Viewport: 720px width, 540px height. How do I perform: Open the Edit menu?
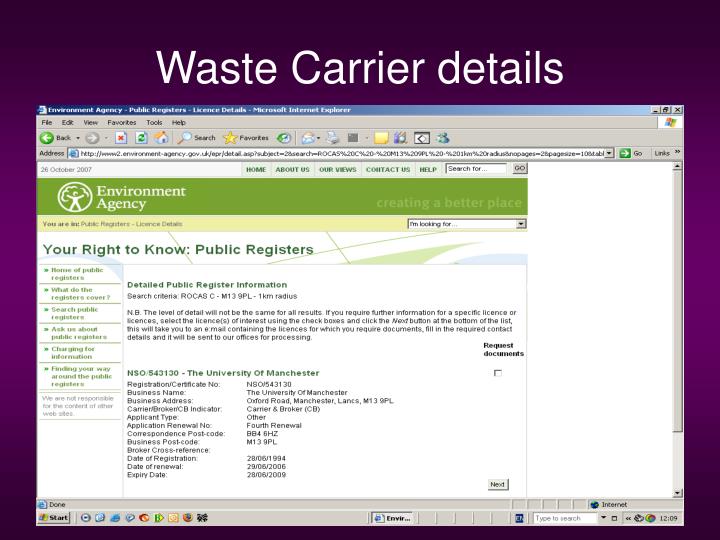coord(68,123)
